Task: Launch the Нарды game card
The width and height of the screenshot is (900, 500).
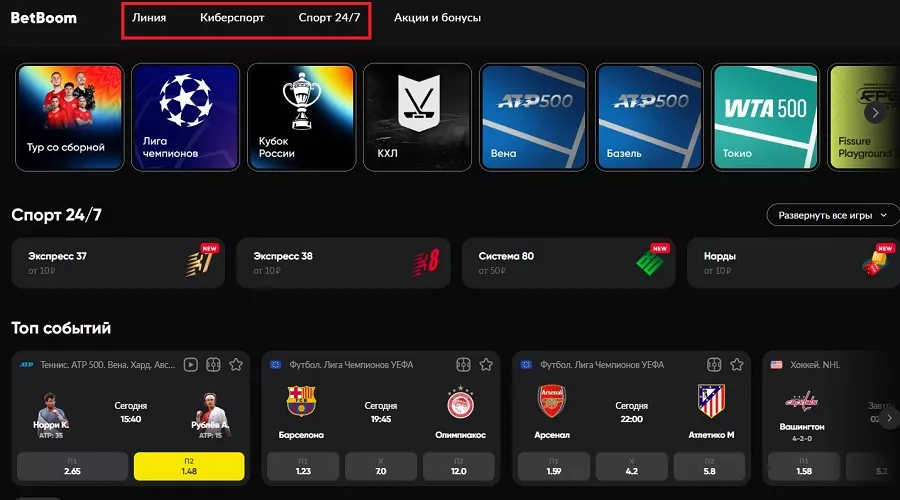Action: tap(793, 263)
